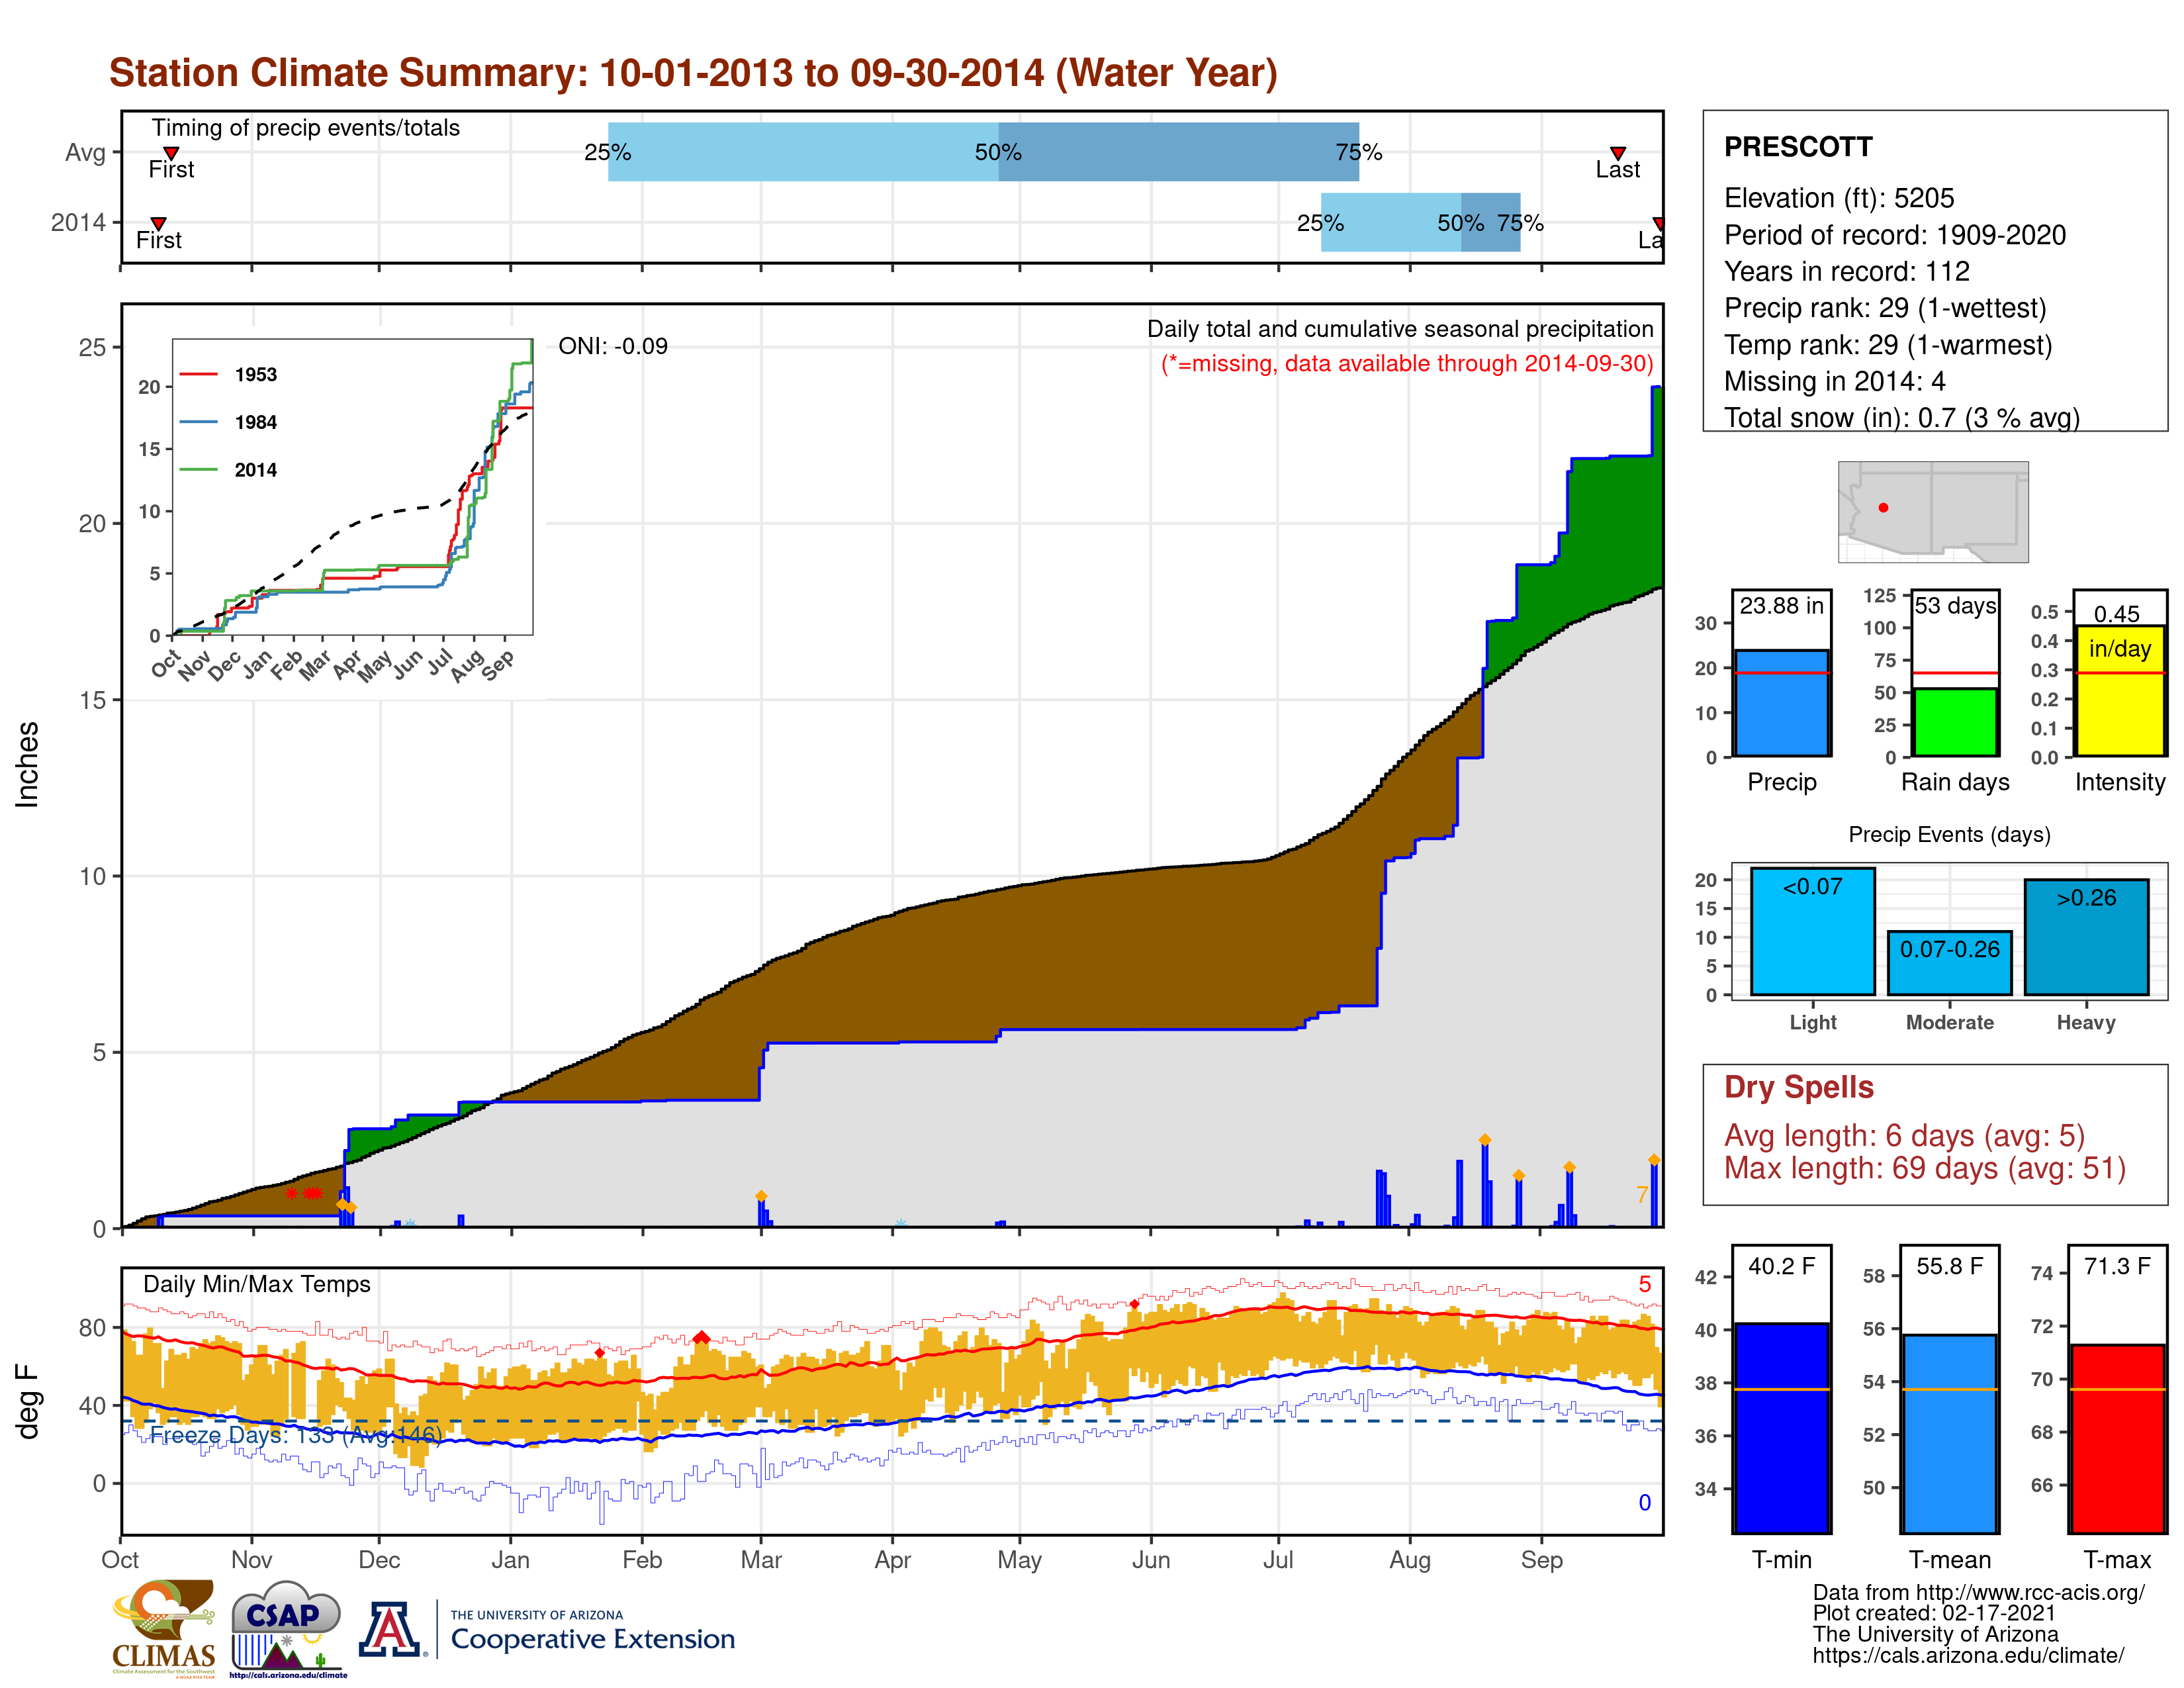
Task: Click the inset cumulative precipitation chart
Action: [x=352, y=487]
